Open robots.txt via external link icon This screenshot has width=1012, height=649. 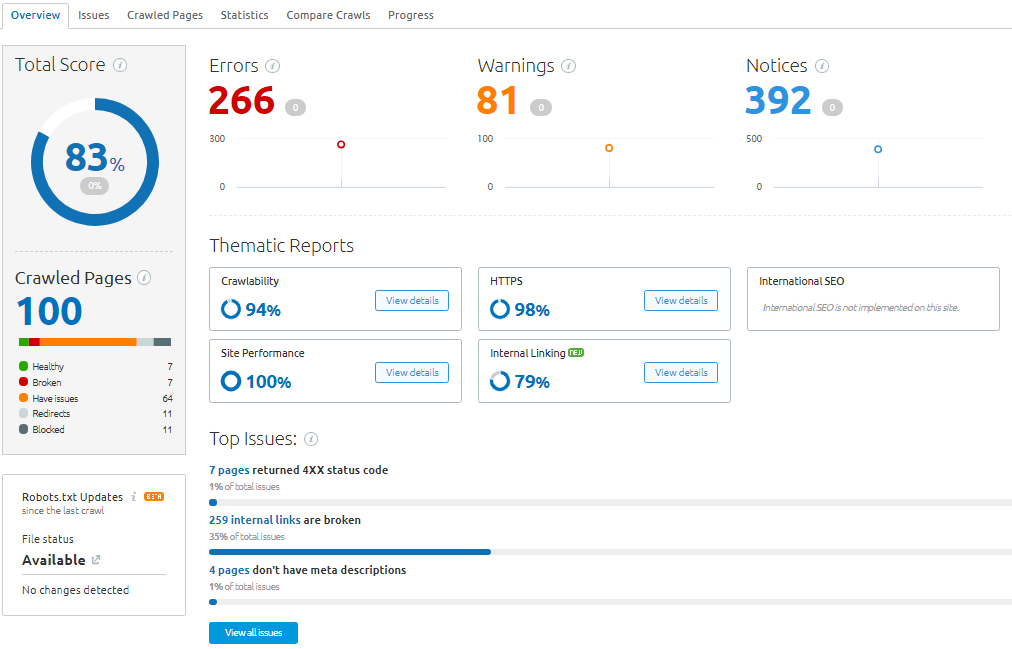(96, 560)
